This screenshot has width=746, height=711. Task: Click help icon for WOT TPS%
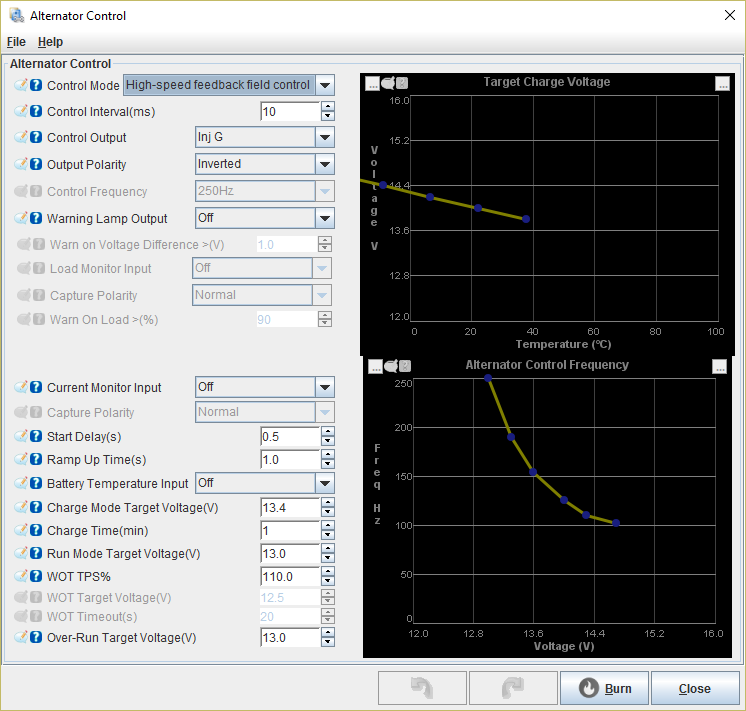pyautogui.click(x=36, y=577)
